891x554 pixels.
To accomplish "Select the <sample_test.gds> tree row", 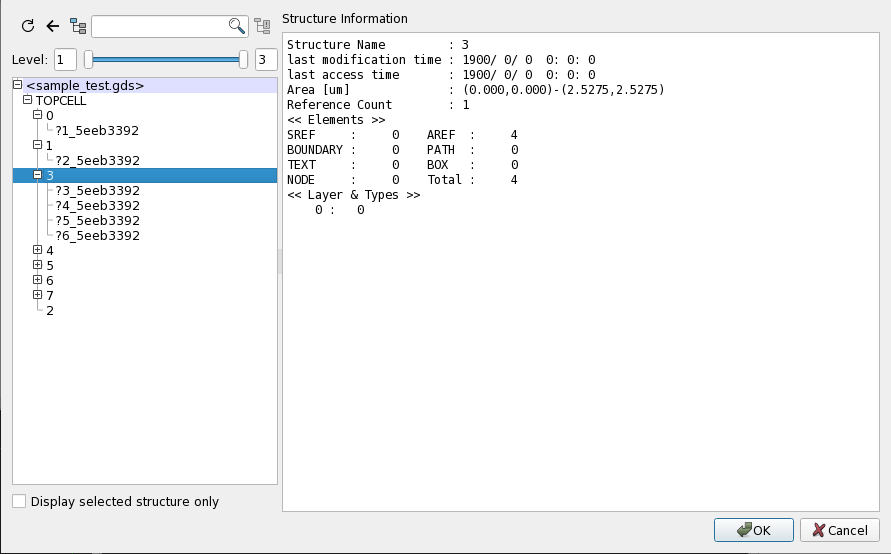I will coord(145,85).
